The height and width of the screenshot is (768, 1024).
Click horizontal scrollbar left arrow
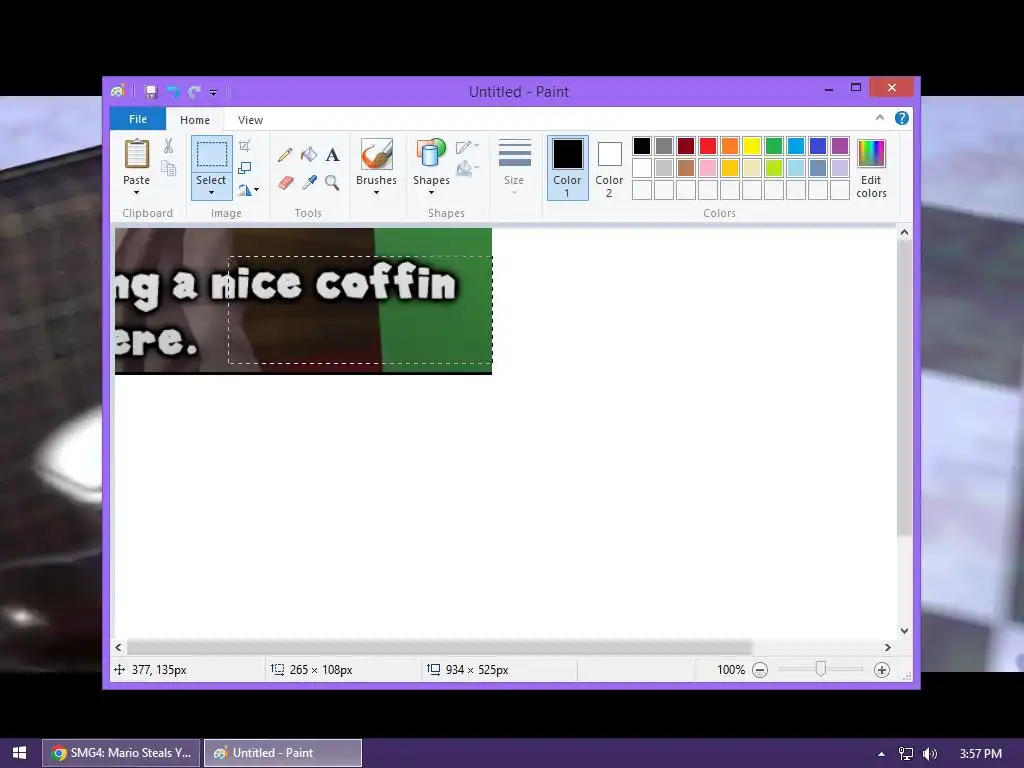[118, 647]
